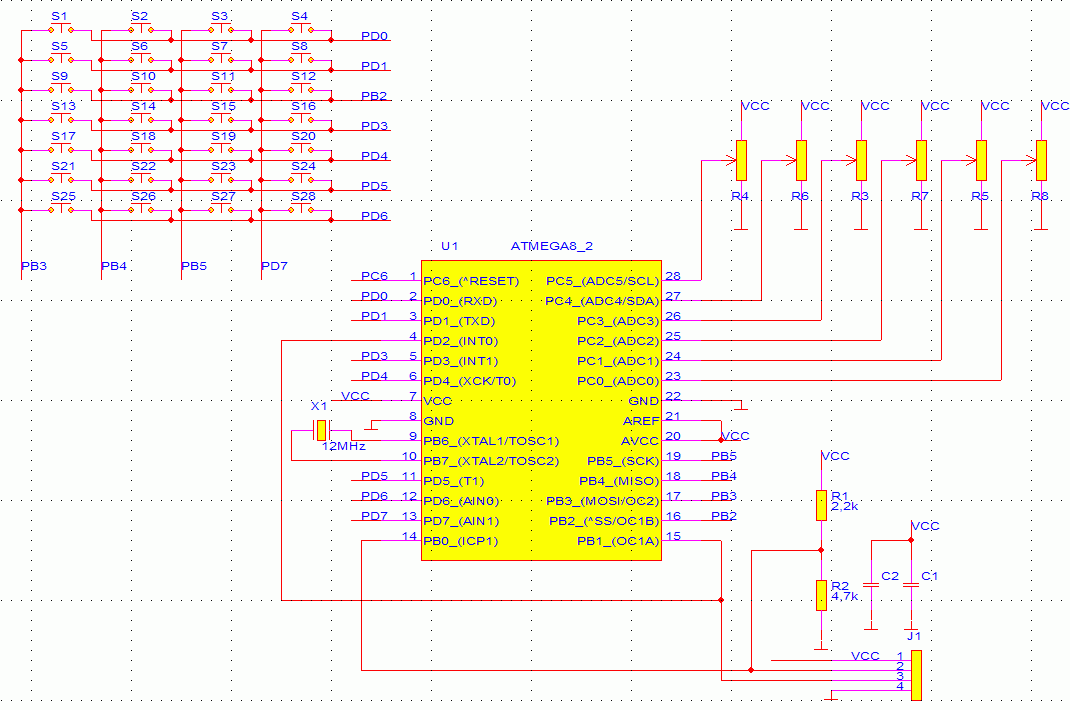Image resolution: width=1070 pixels, height=710 pixels.
Task: Select the 4,7k value text of R2
Action: [x=845, y=596]
